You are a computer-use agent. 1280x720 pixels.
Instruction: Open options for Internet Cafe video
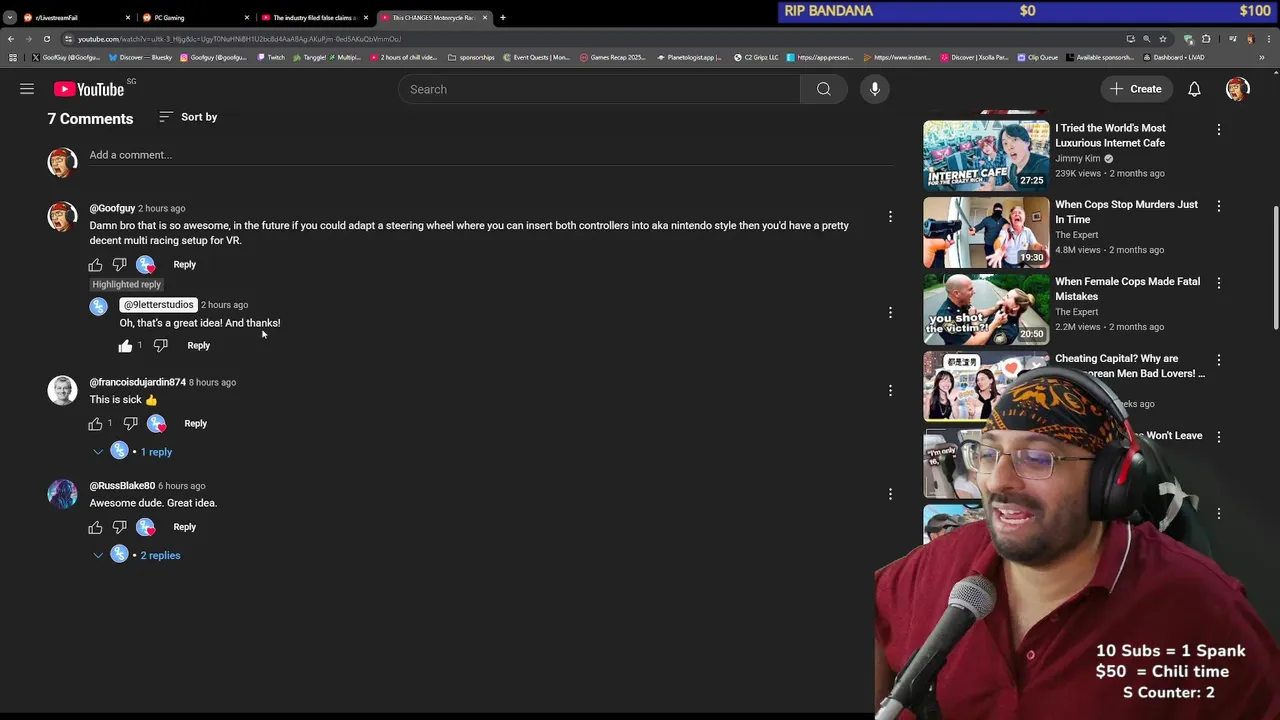click(1218, 130)
